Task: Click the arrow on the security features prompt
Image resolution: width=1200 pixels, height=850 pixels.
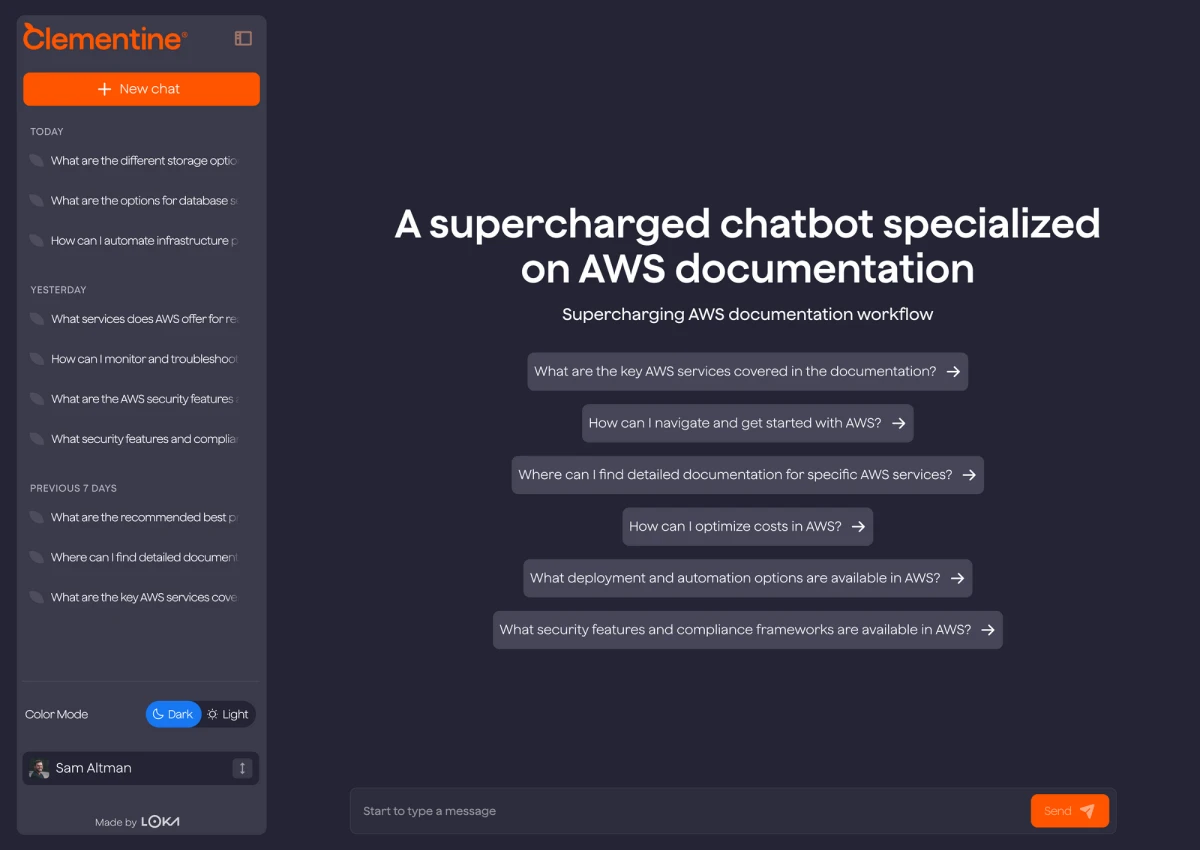Action: coord(987,629)
